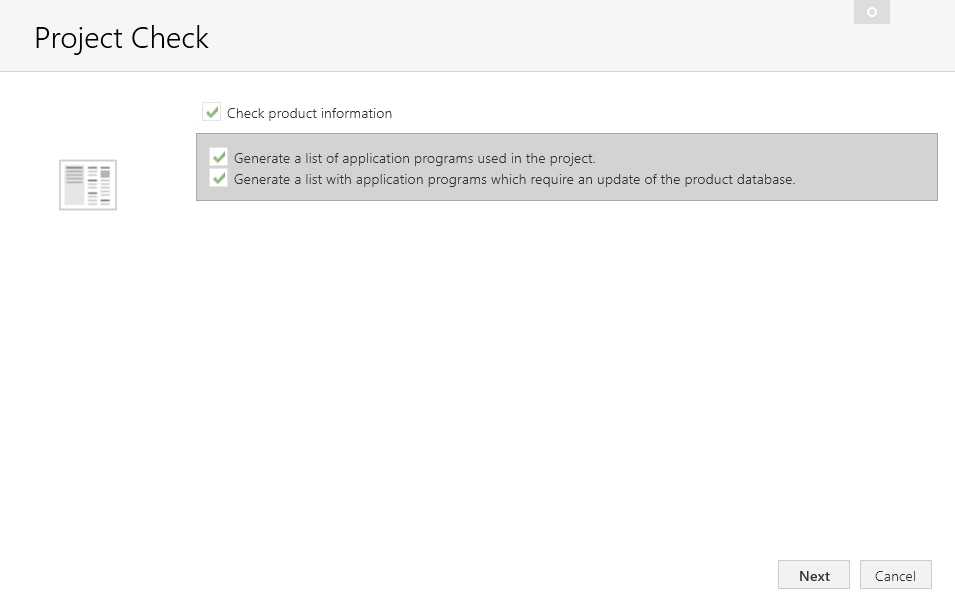The image size is (955, 598).
Task: Toggle the programs used in project checkbox
Action: [219, 157]
